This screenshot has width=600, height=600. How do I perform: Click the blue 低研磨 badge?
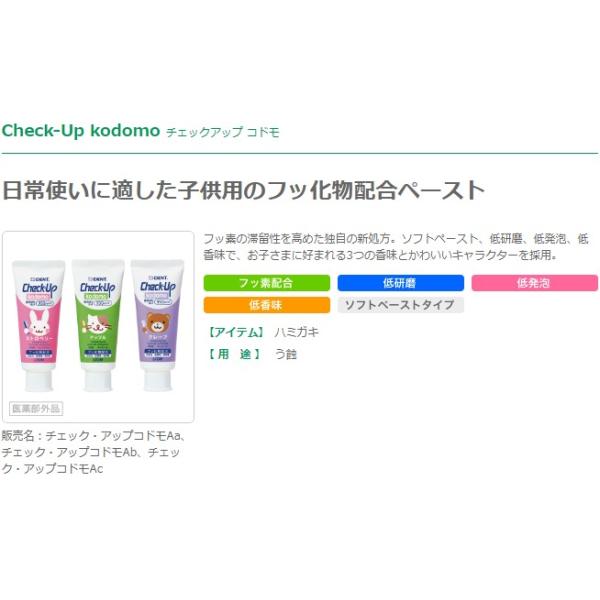click(x=400, y=283)
